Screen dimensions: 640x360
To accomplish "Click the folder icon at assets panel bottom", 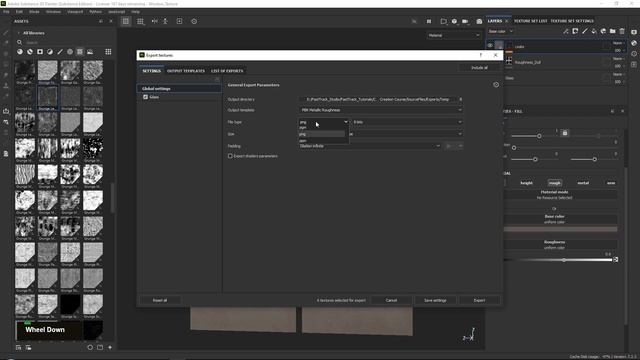I will (x=100, y=347).
